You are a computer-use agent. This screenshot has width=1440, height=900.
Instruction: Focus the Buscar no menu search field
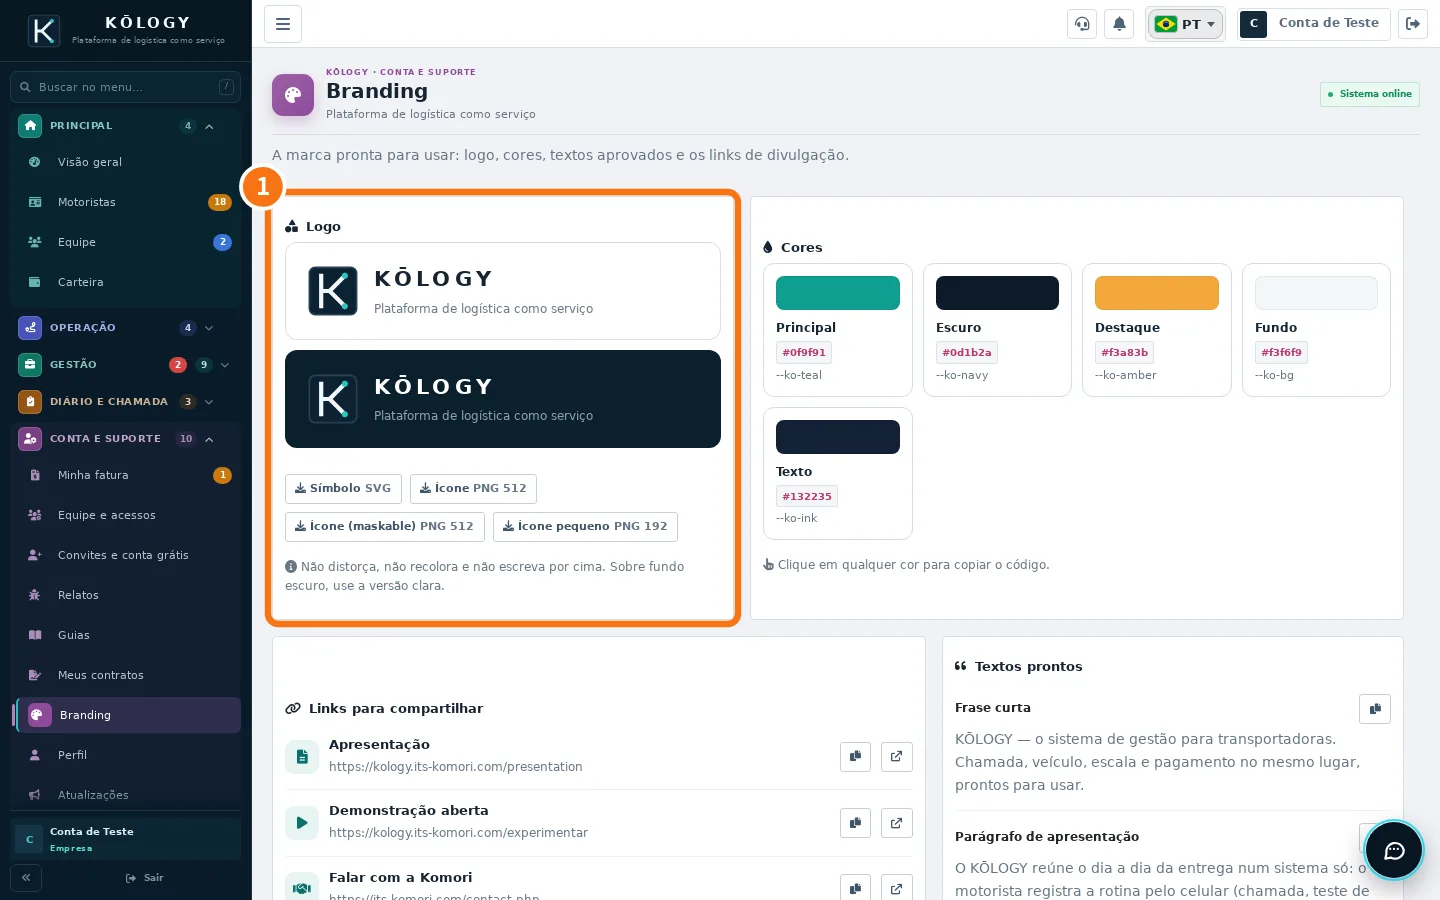coord(126,87)
